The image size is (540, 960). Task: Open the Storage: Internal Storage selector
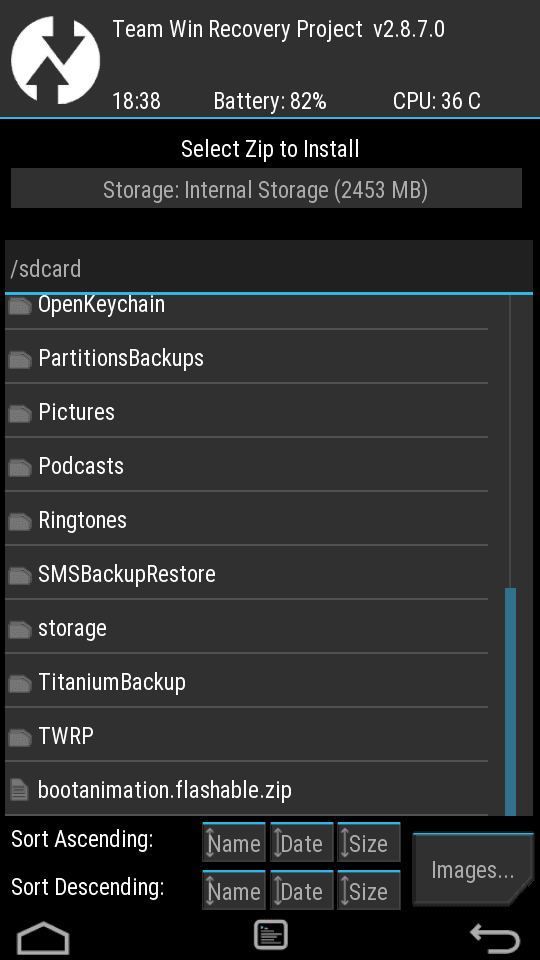[266, 189]
